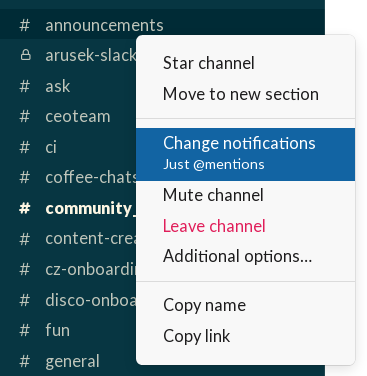The width and height of the screenshot is (367, 376).
Task: Click Leave channel in red
Action: [x=245, y=226]
